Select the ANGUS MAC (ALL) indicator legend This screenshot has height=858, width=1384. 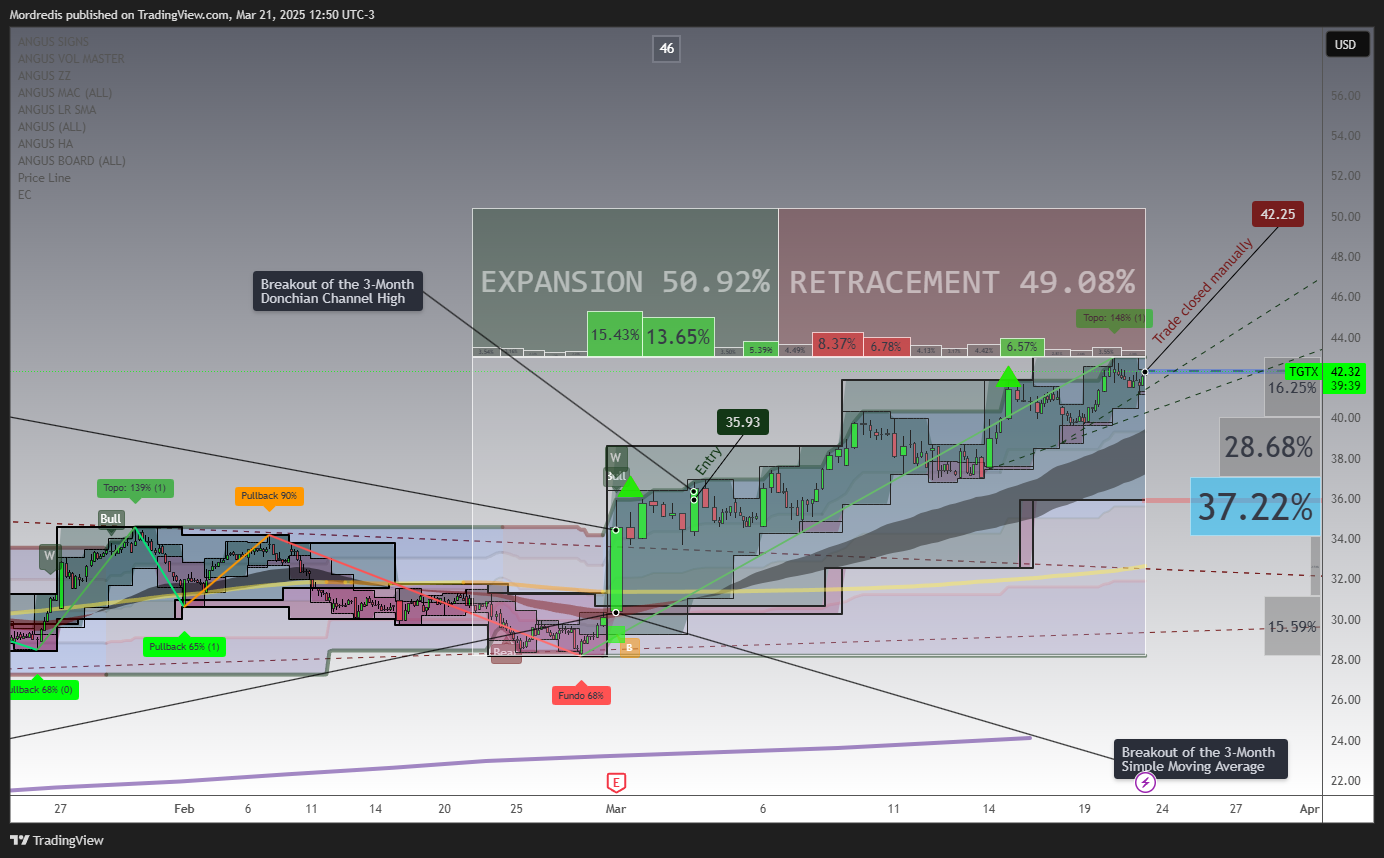[65, 93]
